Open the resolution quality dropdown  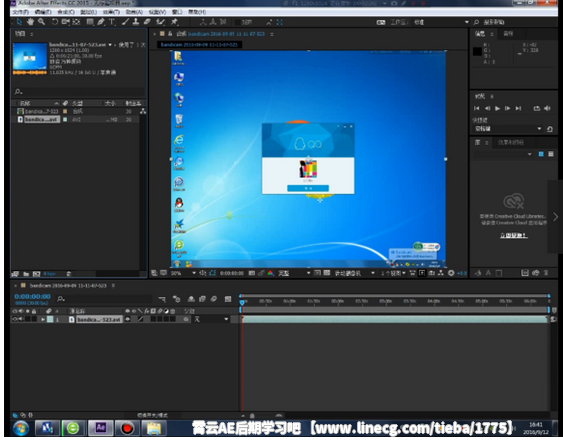294,273
